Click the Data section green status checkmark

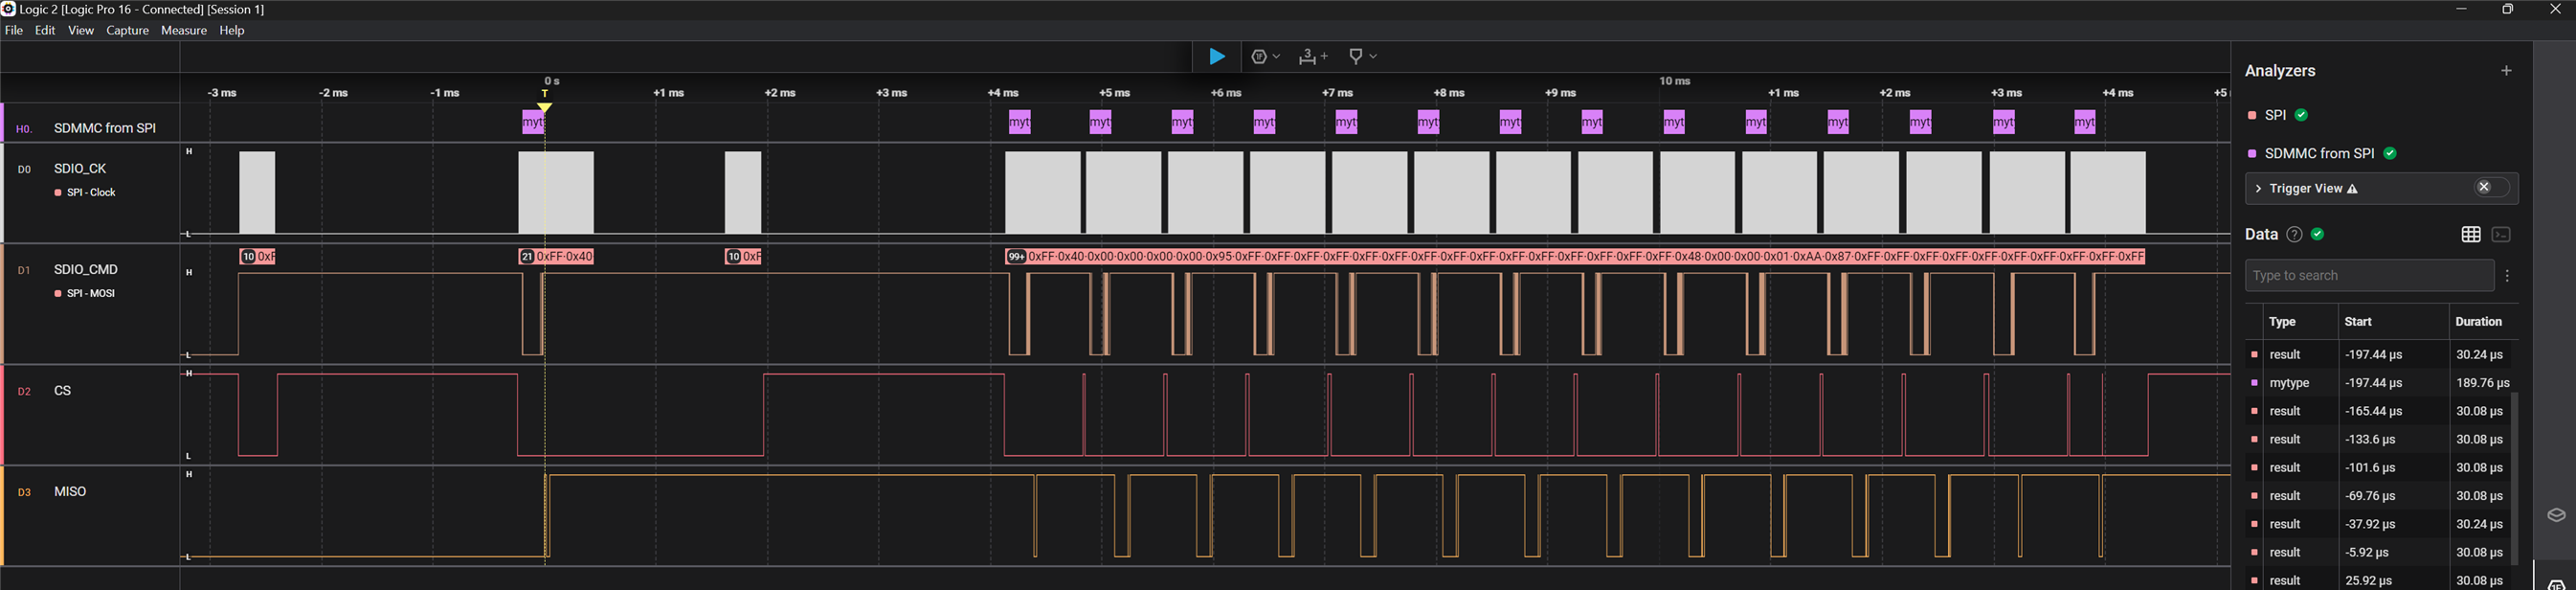(2318, 234)
